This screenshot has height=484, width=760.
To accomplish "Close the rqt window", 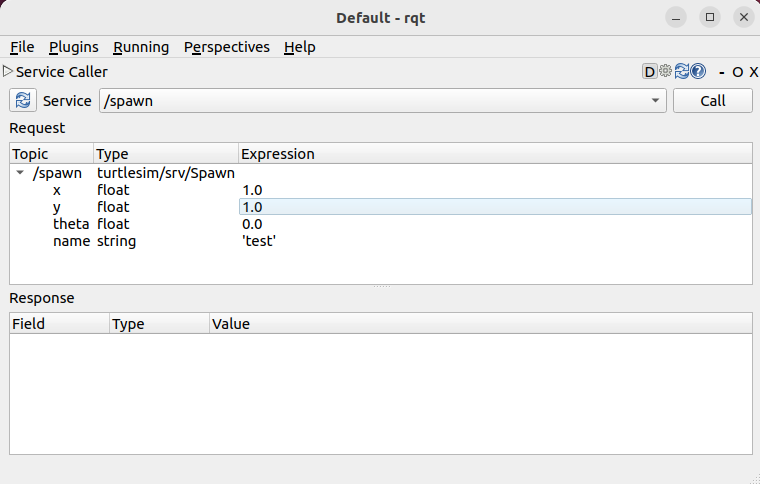I will [744, 18].
